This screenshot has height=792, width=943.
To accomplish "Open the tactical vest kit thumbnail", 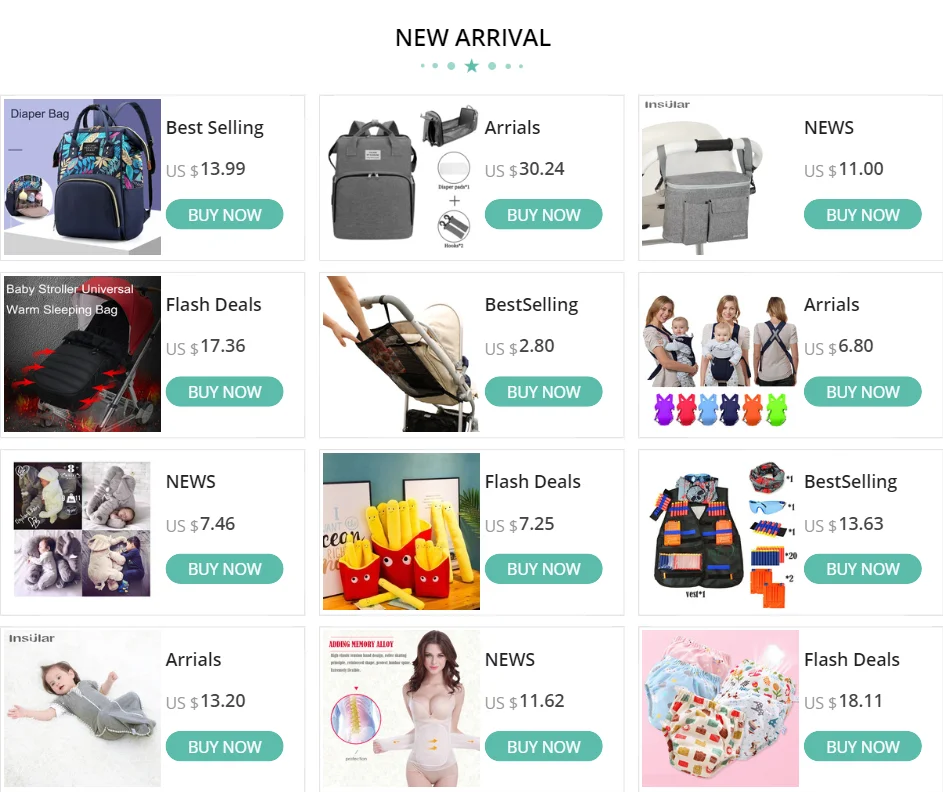I will coord(720,530).
